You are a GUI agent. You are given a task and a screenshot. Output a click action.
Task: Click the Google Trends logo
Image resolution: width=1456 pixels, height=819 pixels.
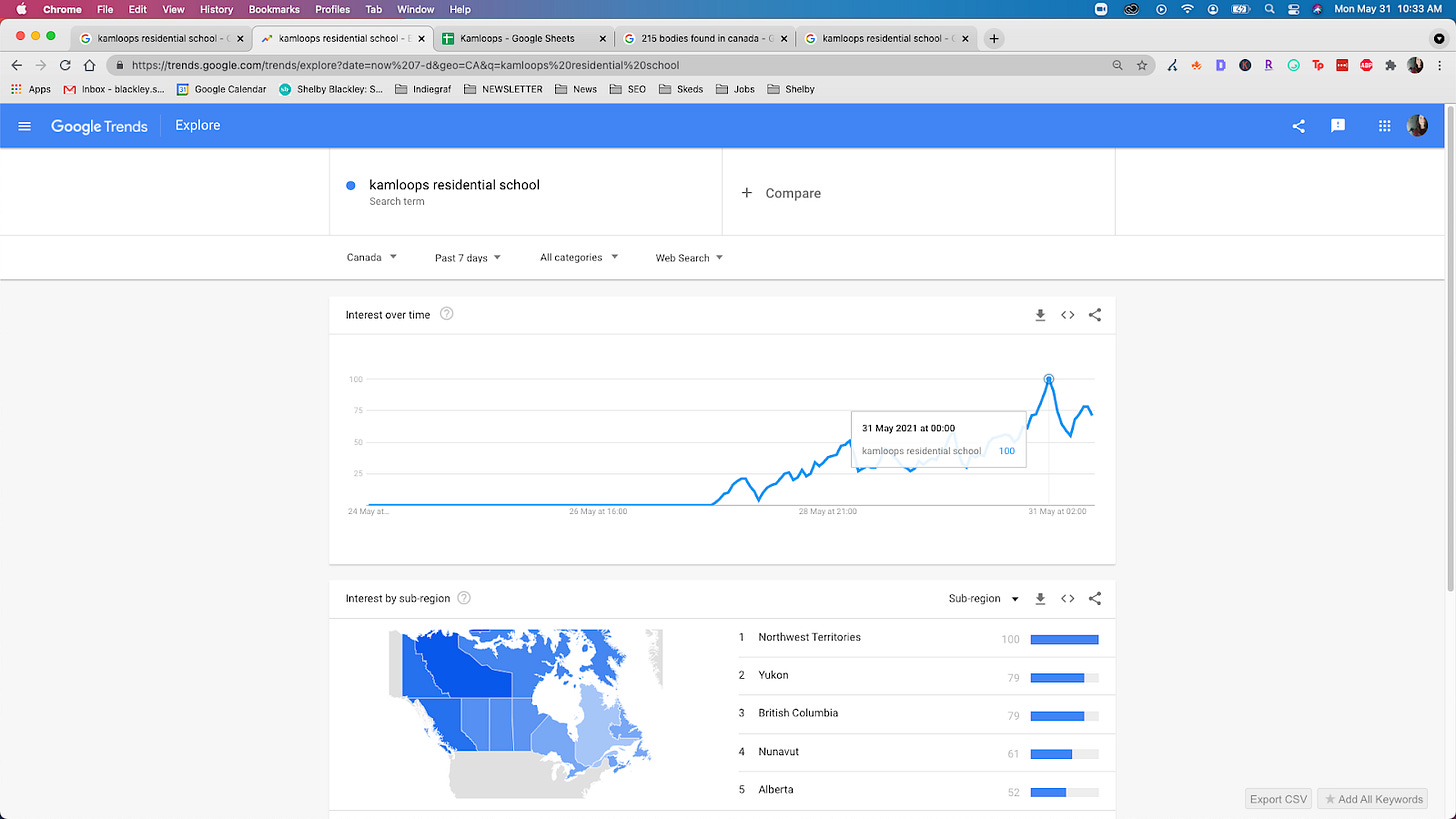[99, 126]
